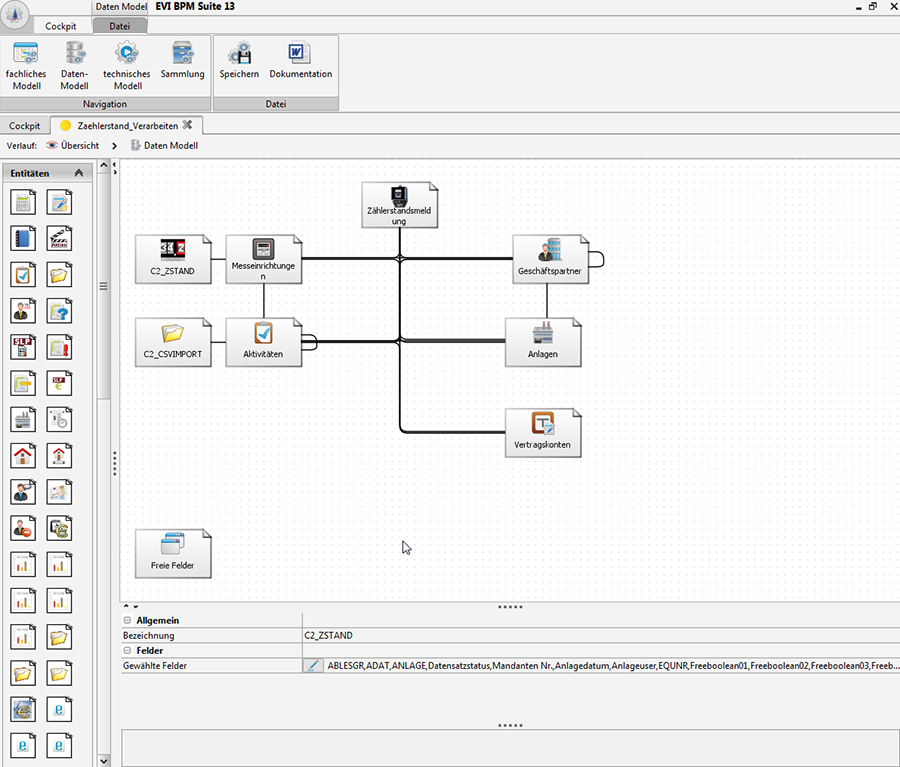Screen dimensions: 900x767
Task: Select the Messeinrichtungen entity node
Action: tap(263, 259)
